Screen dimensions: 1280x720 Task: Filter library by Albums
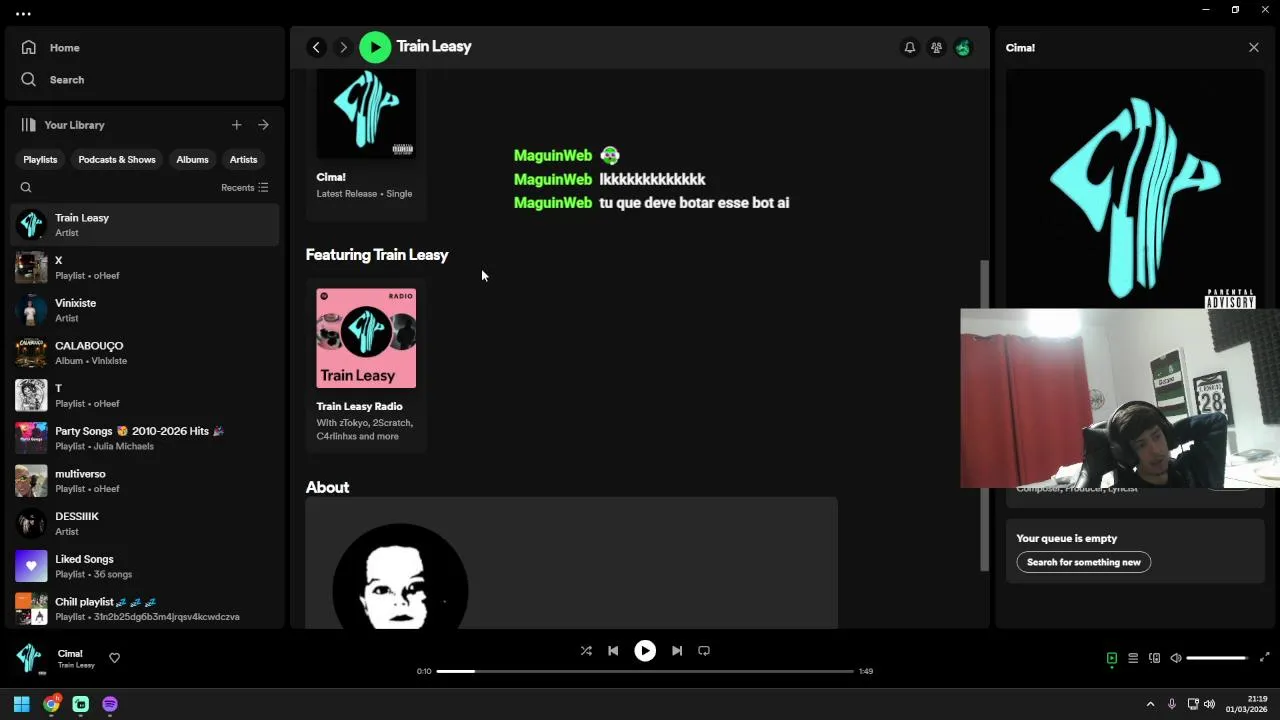coord(192,159)
